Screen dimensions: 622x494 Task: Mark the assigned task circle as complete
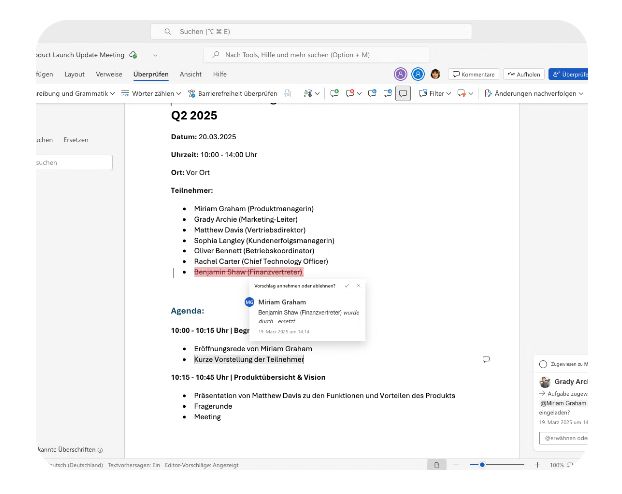(543, 364)
